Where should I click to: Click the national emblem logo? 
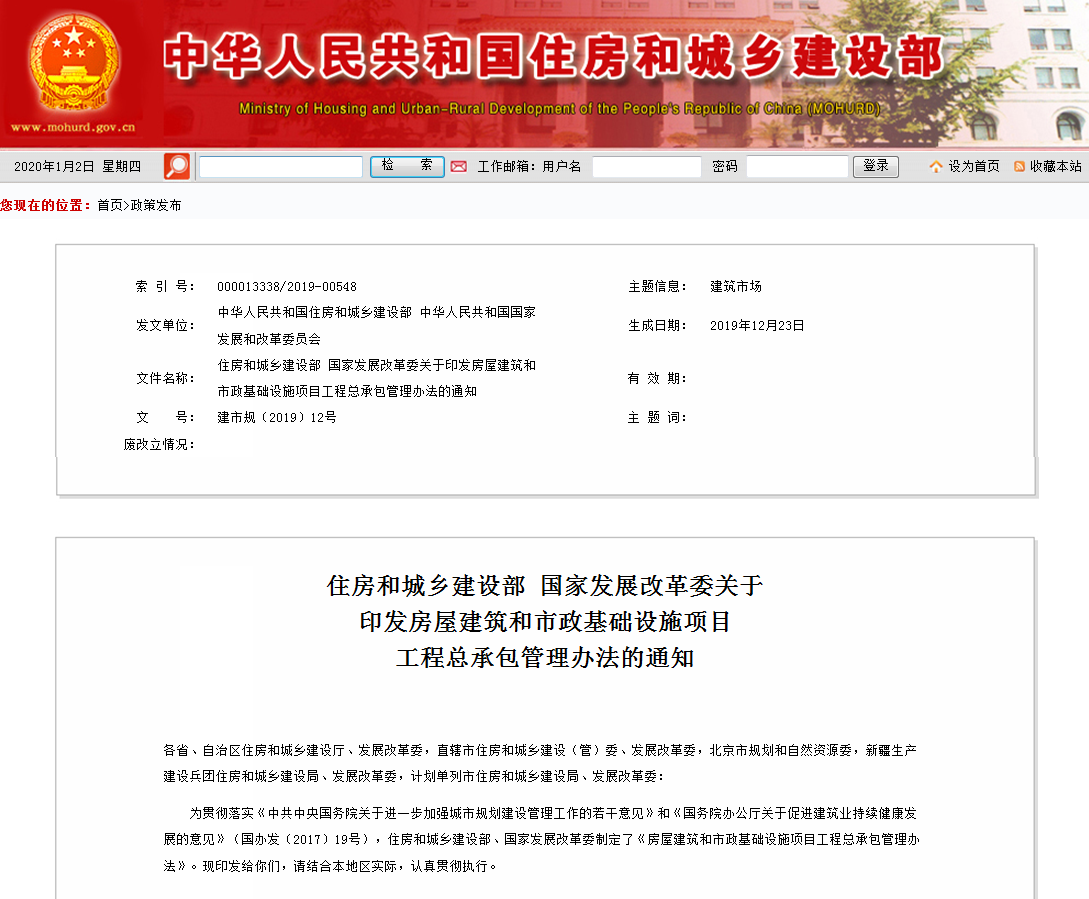[x=74, y=63]
